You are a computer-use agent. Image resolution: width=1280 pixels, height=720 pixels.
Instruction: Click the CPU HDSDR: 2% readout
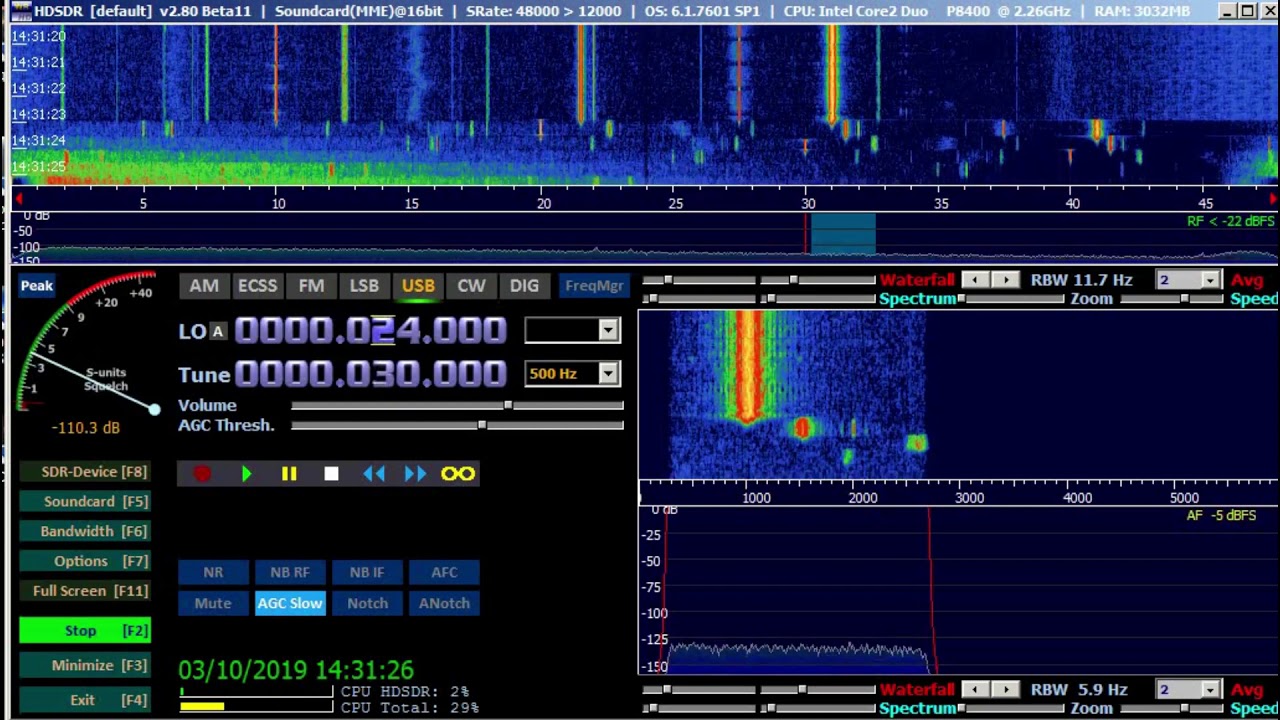coord(405,692)
